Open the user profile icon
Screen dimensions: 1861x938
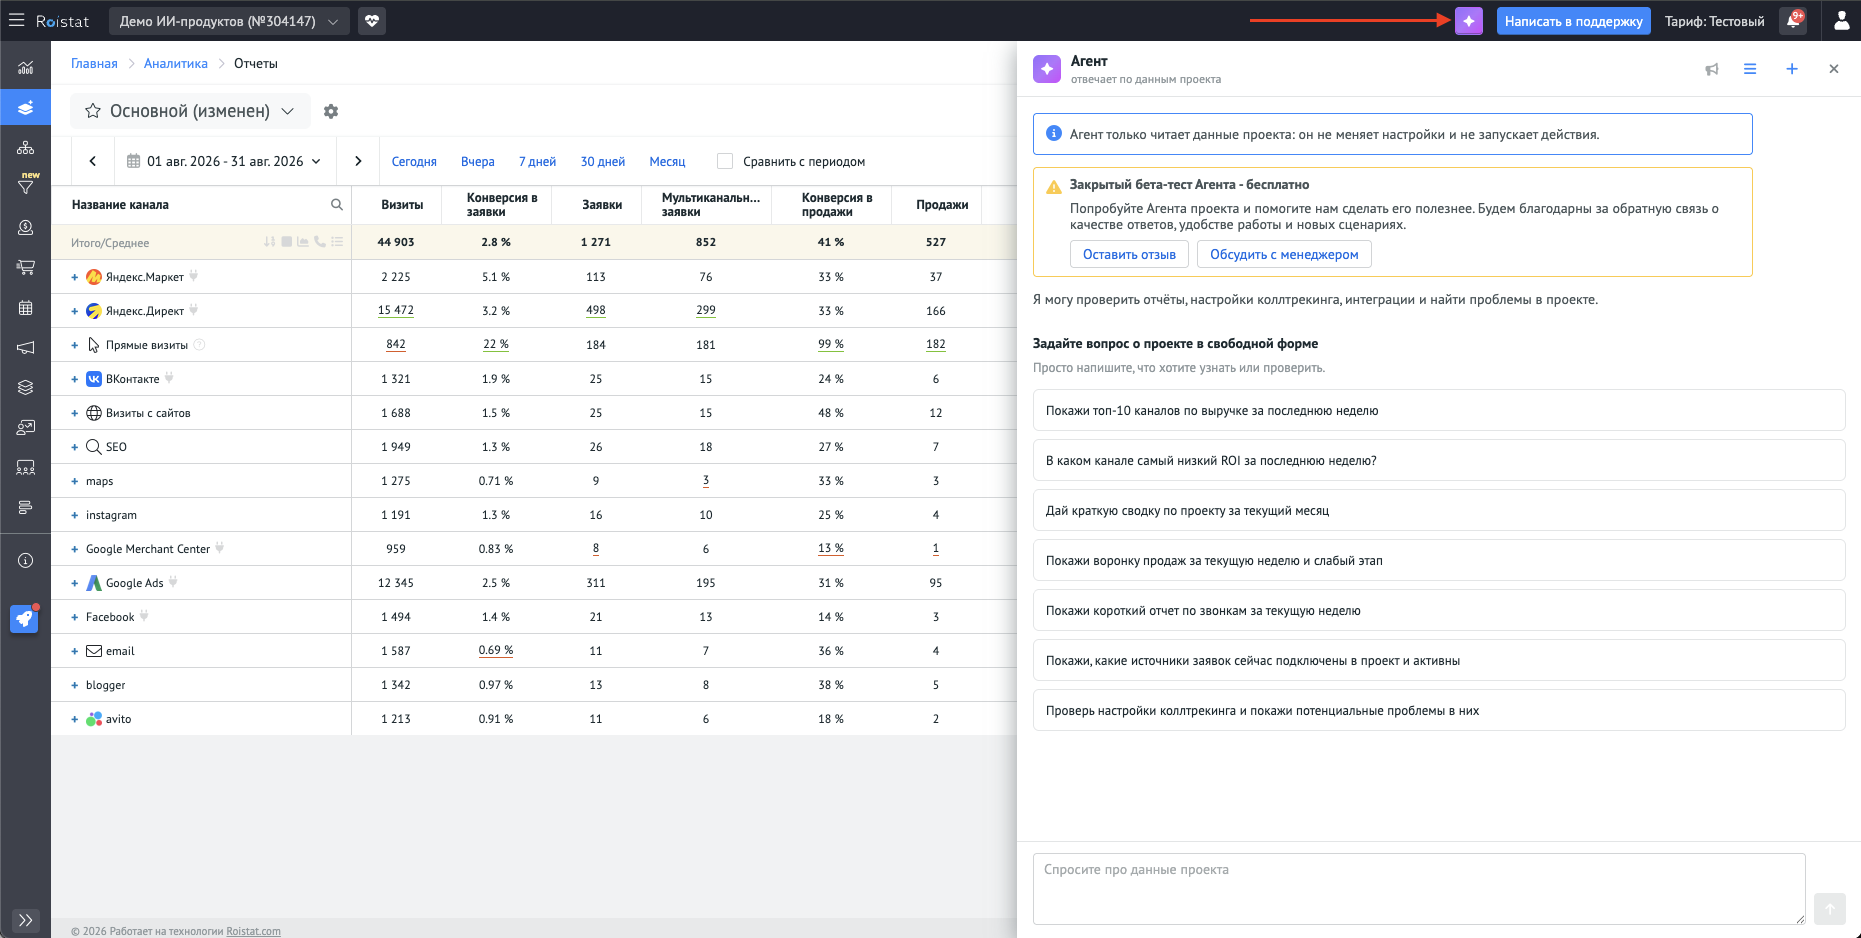[1841, 21]
